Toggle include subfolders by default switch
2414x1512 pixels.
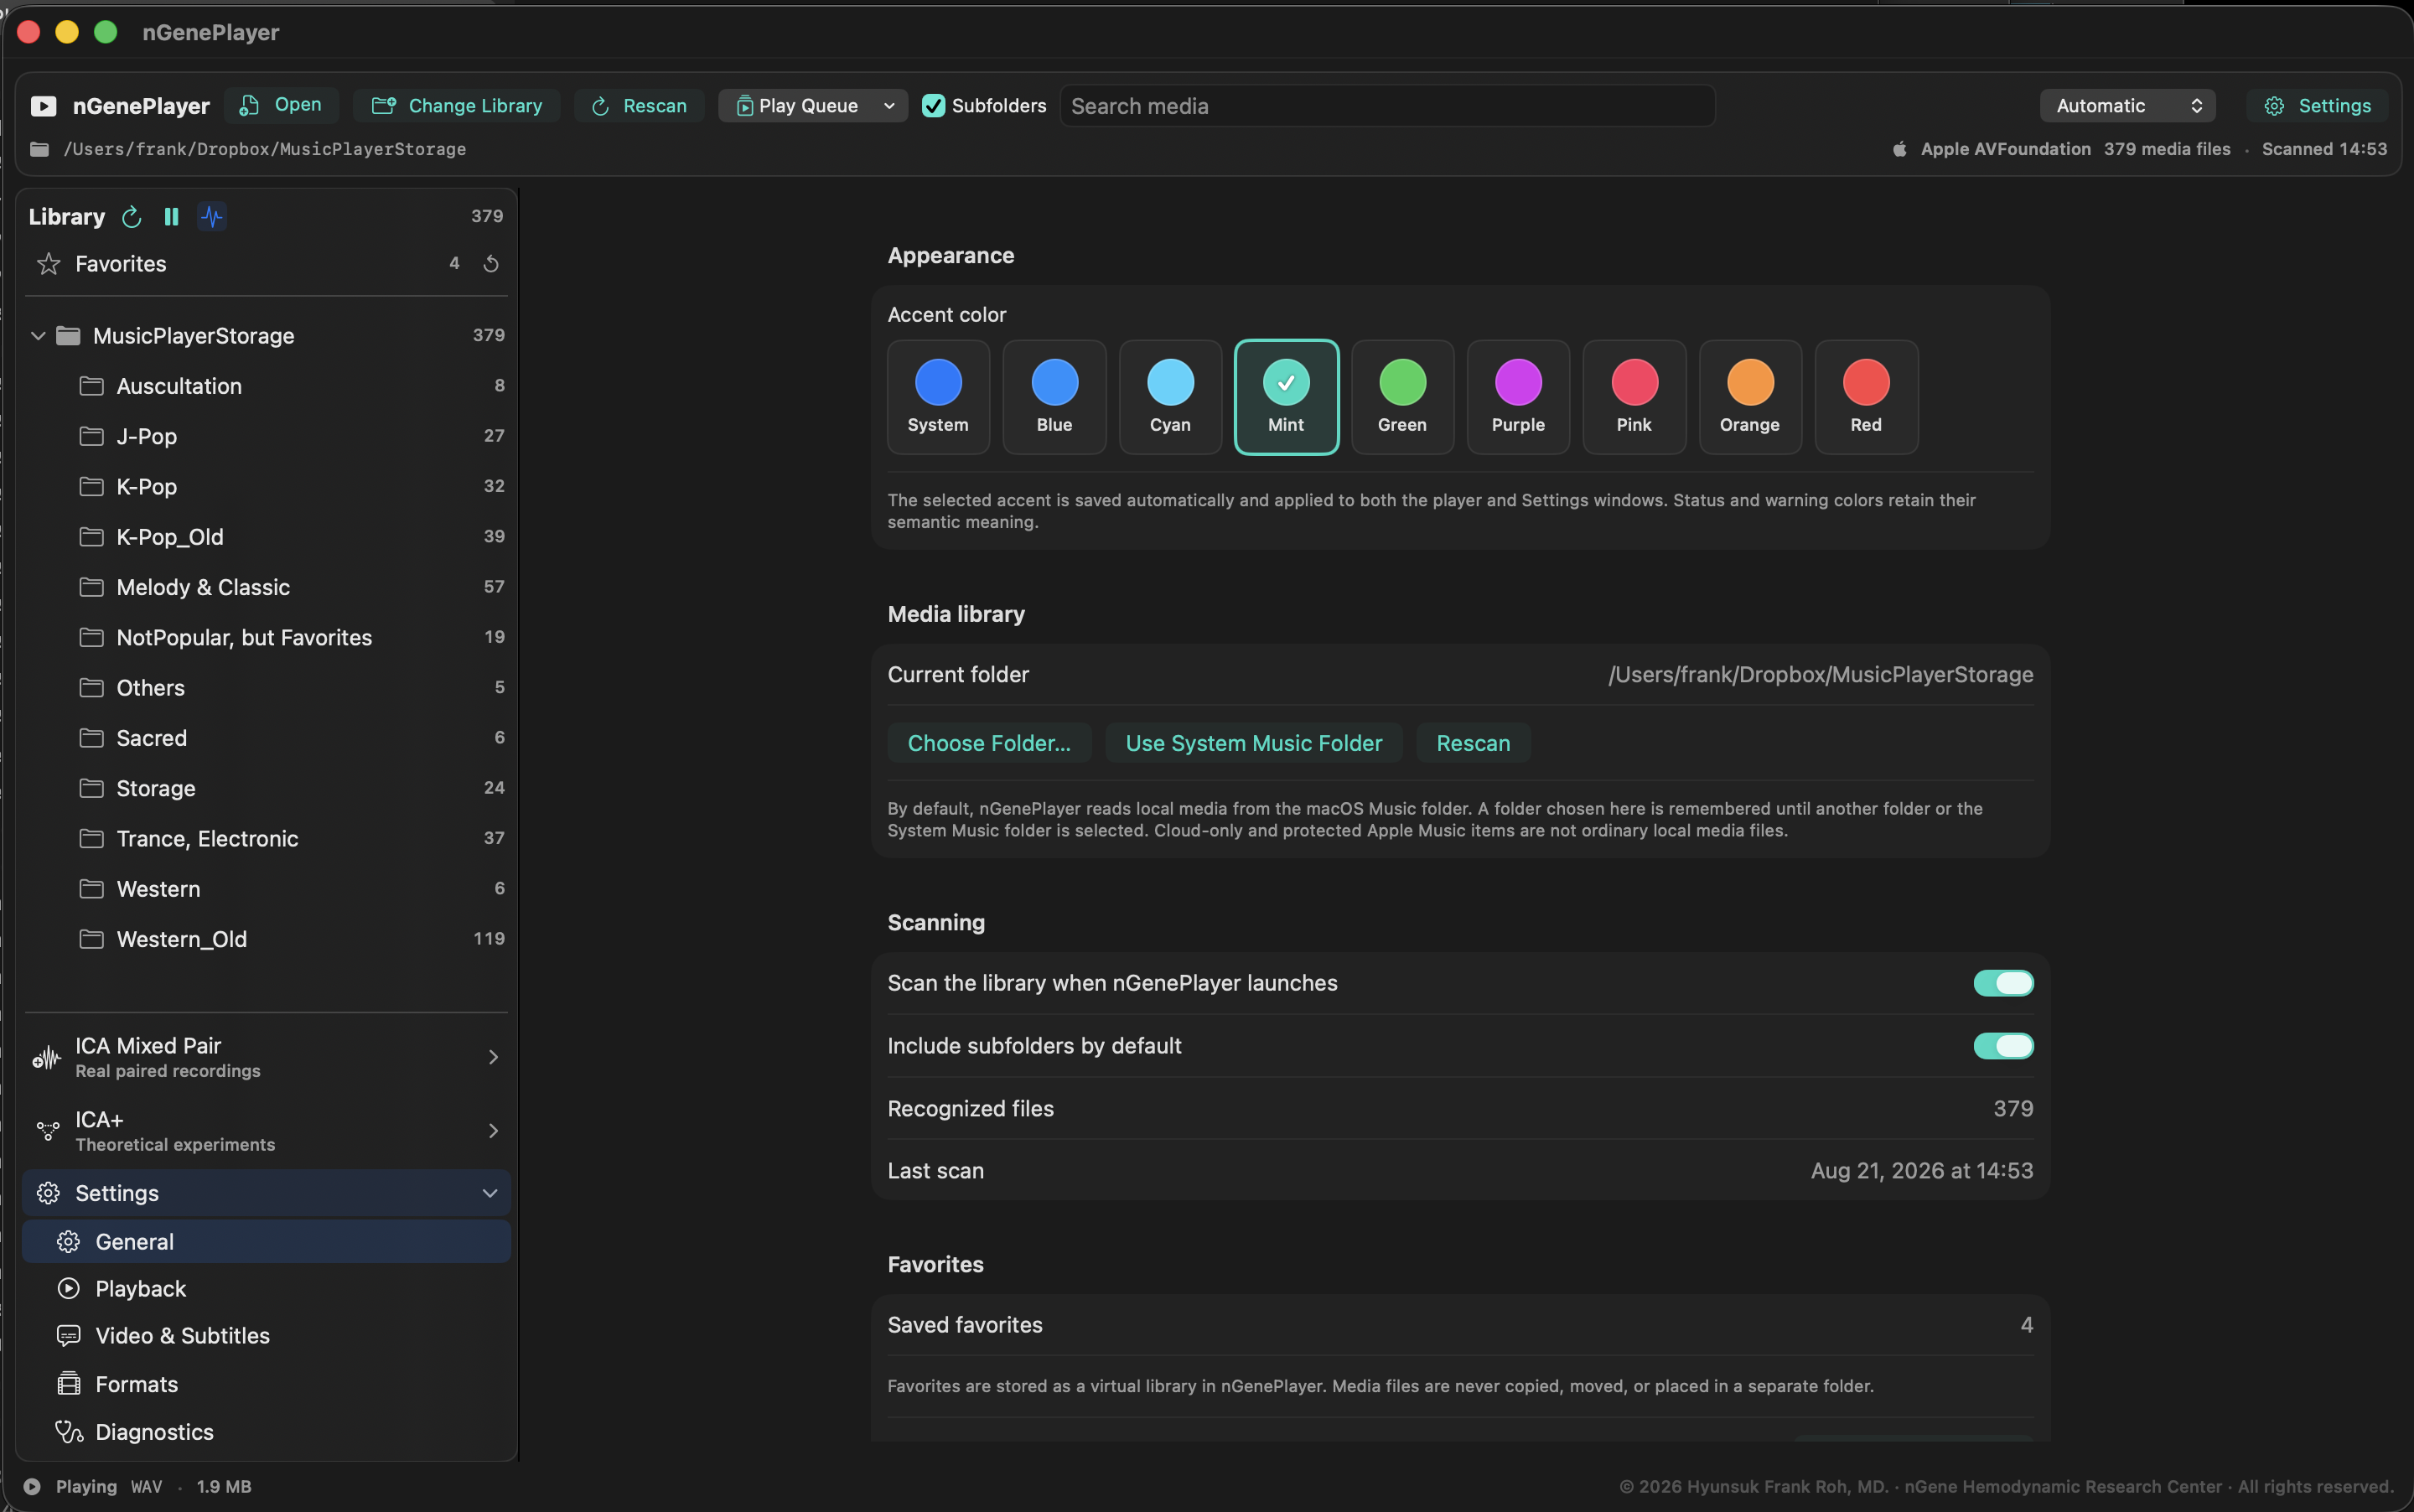(2003, 1046)
